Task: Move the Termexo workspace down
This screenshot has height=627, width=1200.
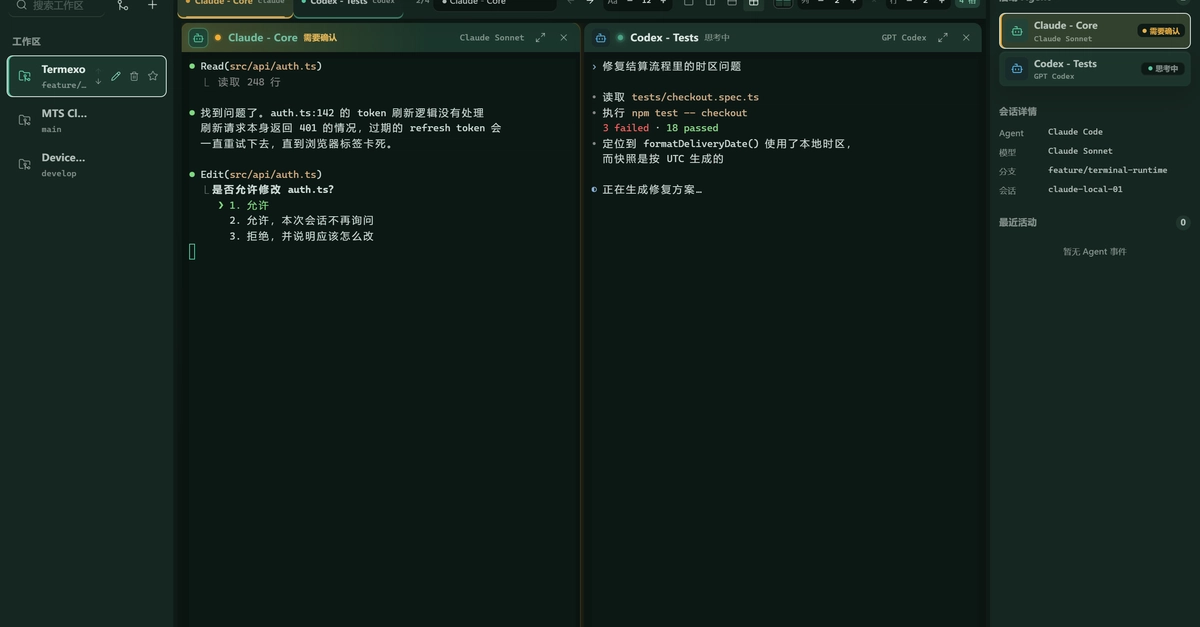Action: coord(98,81)
